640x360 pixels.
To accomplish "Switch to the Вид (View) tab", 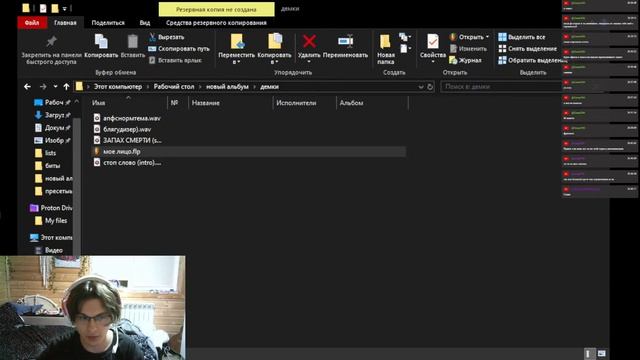I will [x=144, y=23].
